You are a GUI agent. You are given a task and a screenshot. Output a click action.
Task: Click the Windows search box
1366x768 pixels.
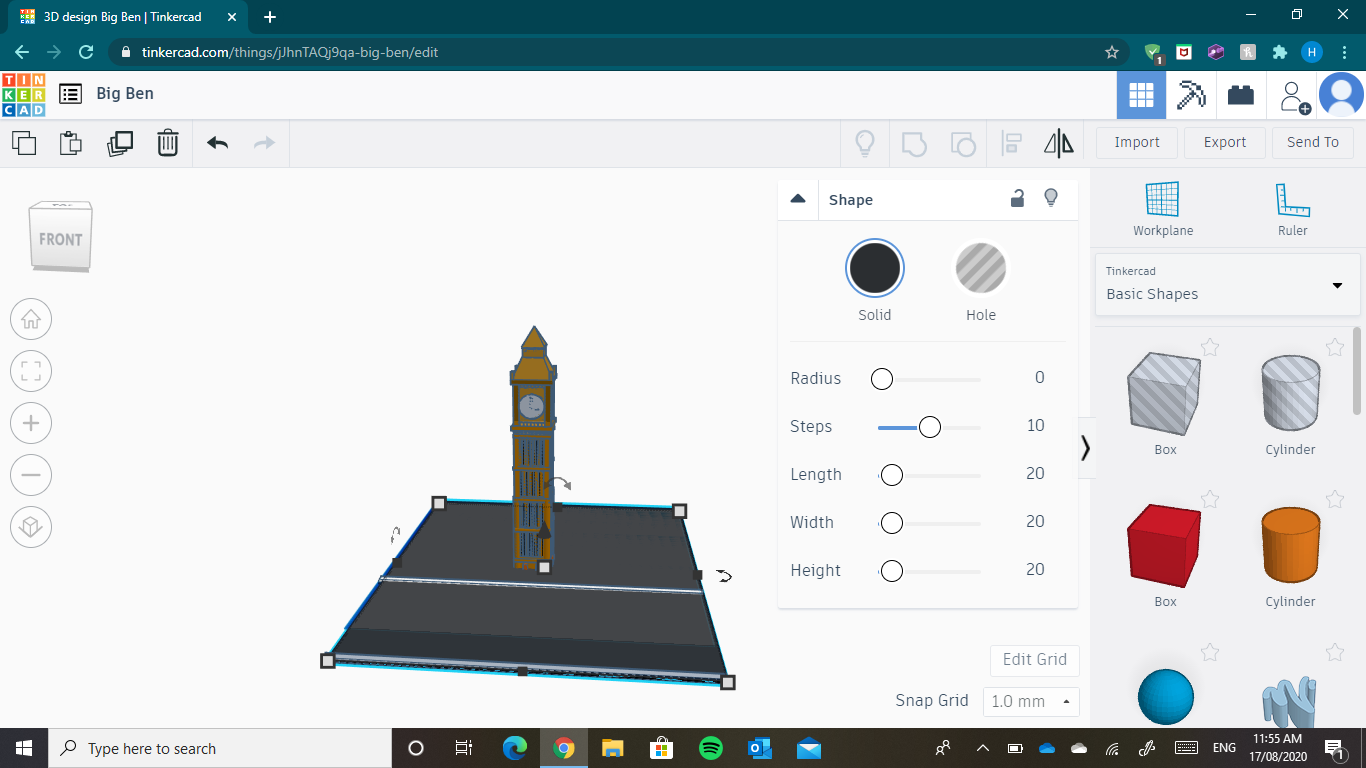(220, 748)
